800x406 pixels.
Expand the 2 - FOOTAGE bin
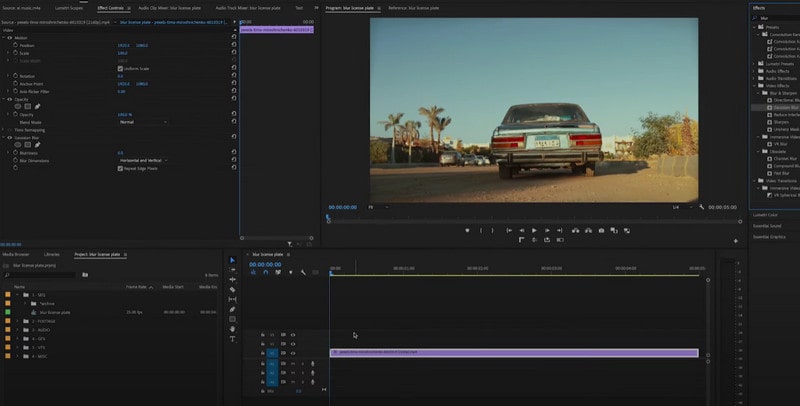[x=17, y=321]
